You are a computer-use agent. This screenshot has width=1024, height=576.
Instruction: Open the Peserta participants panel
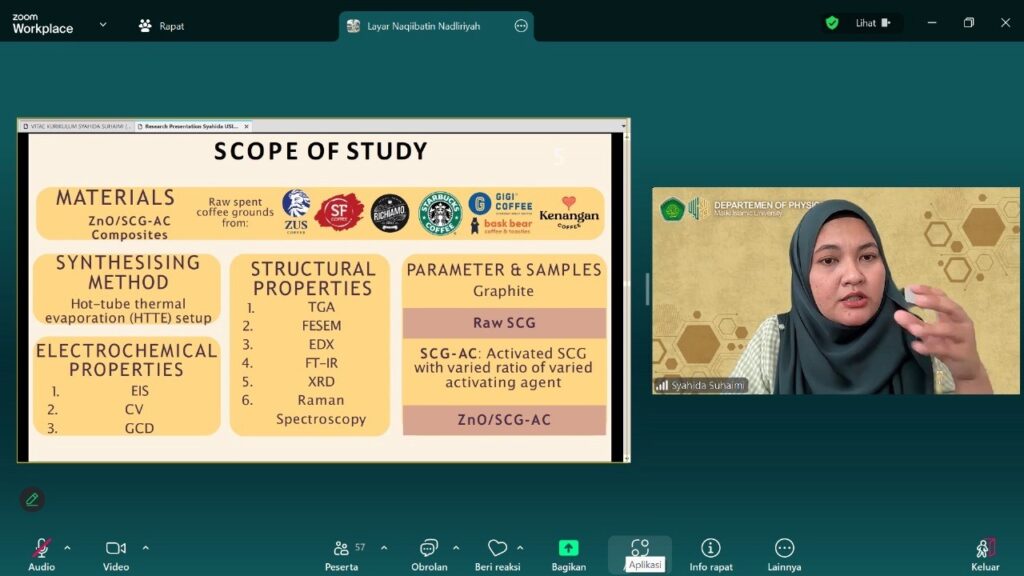(343, 548)
